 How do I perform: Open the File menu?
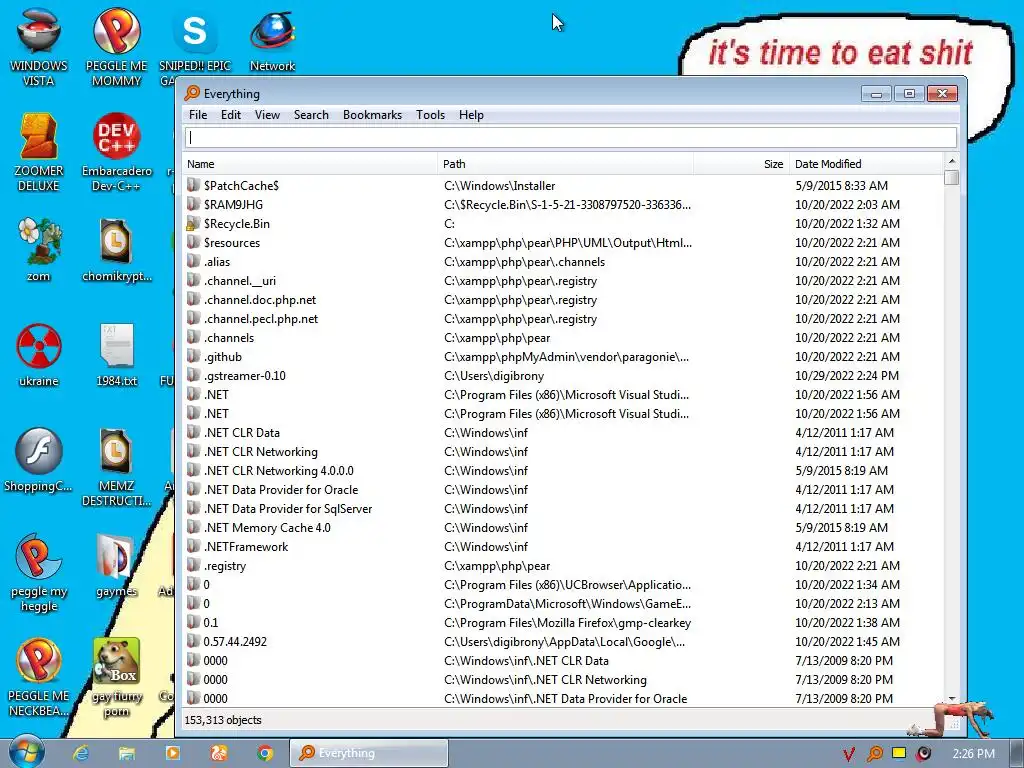[198, 115]
